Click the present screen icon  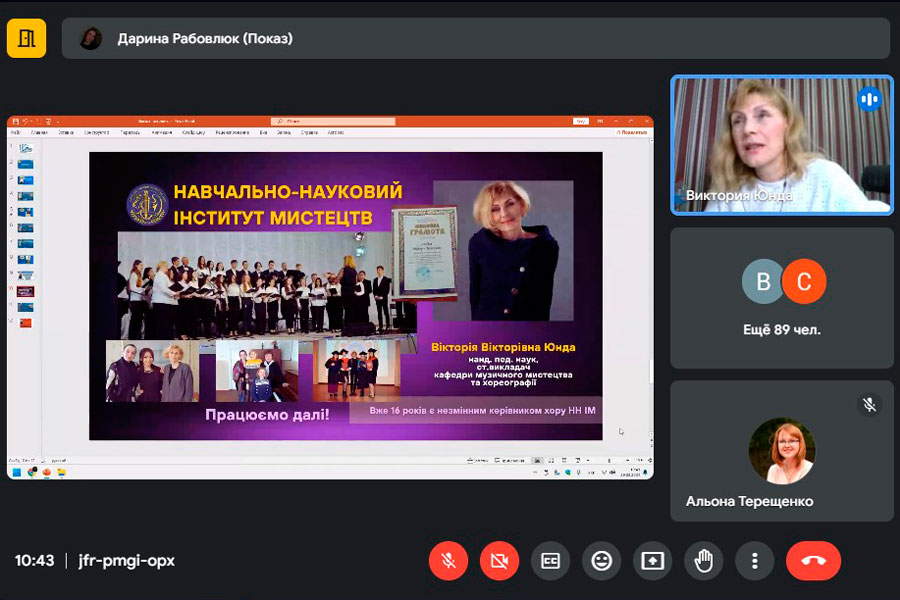(x=652, y=561)
